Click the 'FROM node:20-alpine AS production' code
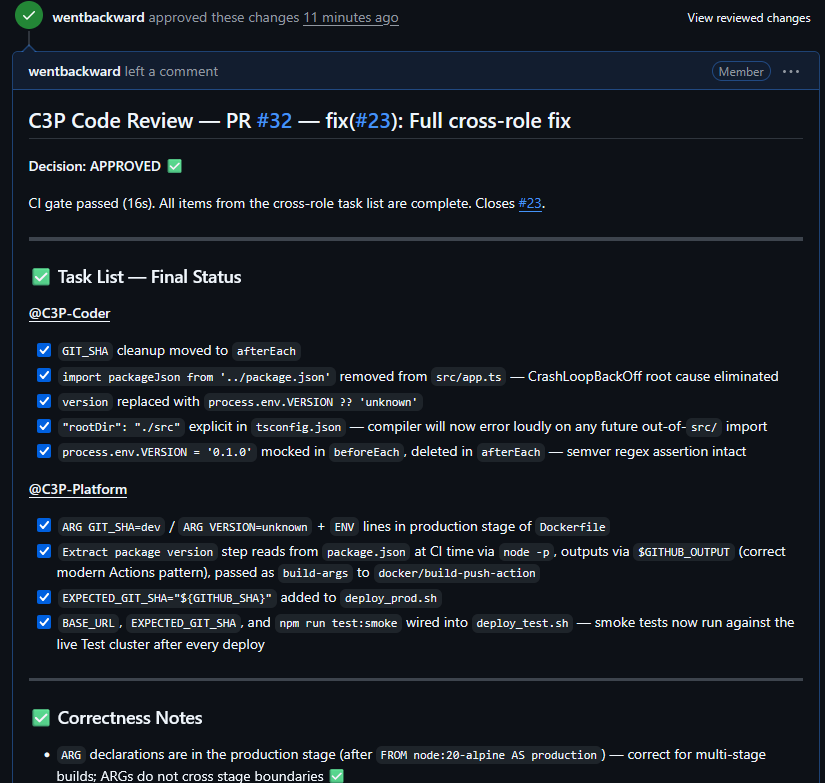 tap(489, 756)
